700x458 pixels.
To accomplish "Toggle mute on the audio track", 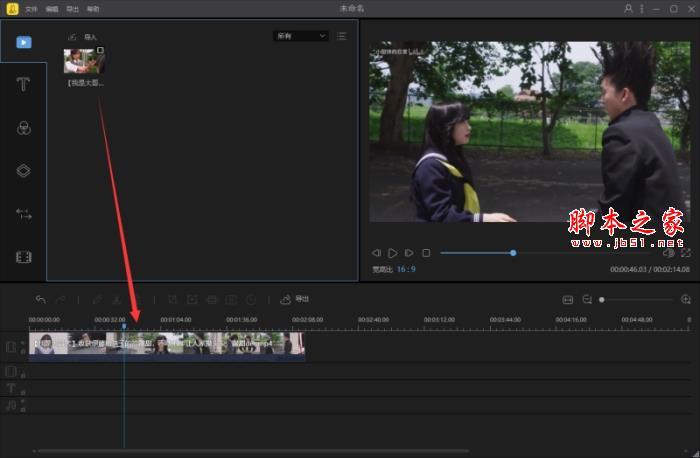I will [23, 408].
